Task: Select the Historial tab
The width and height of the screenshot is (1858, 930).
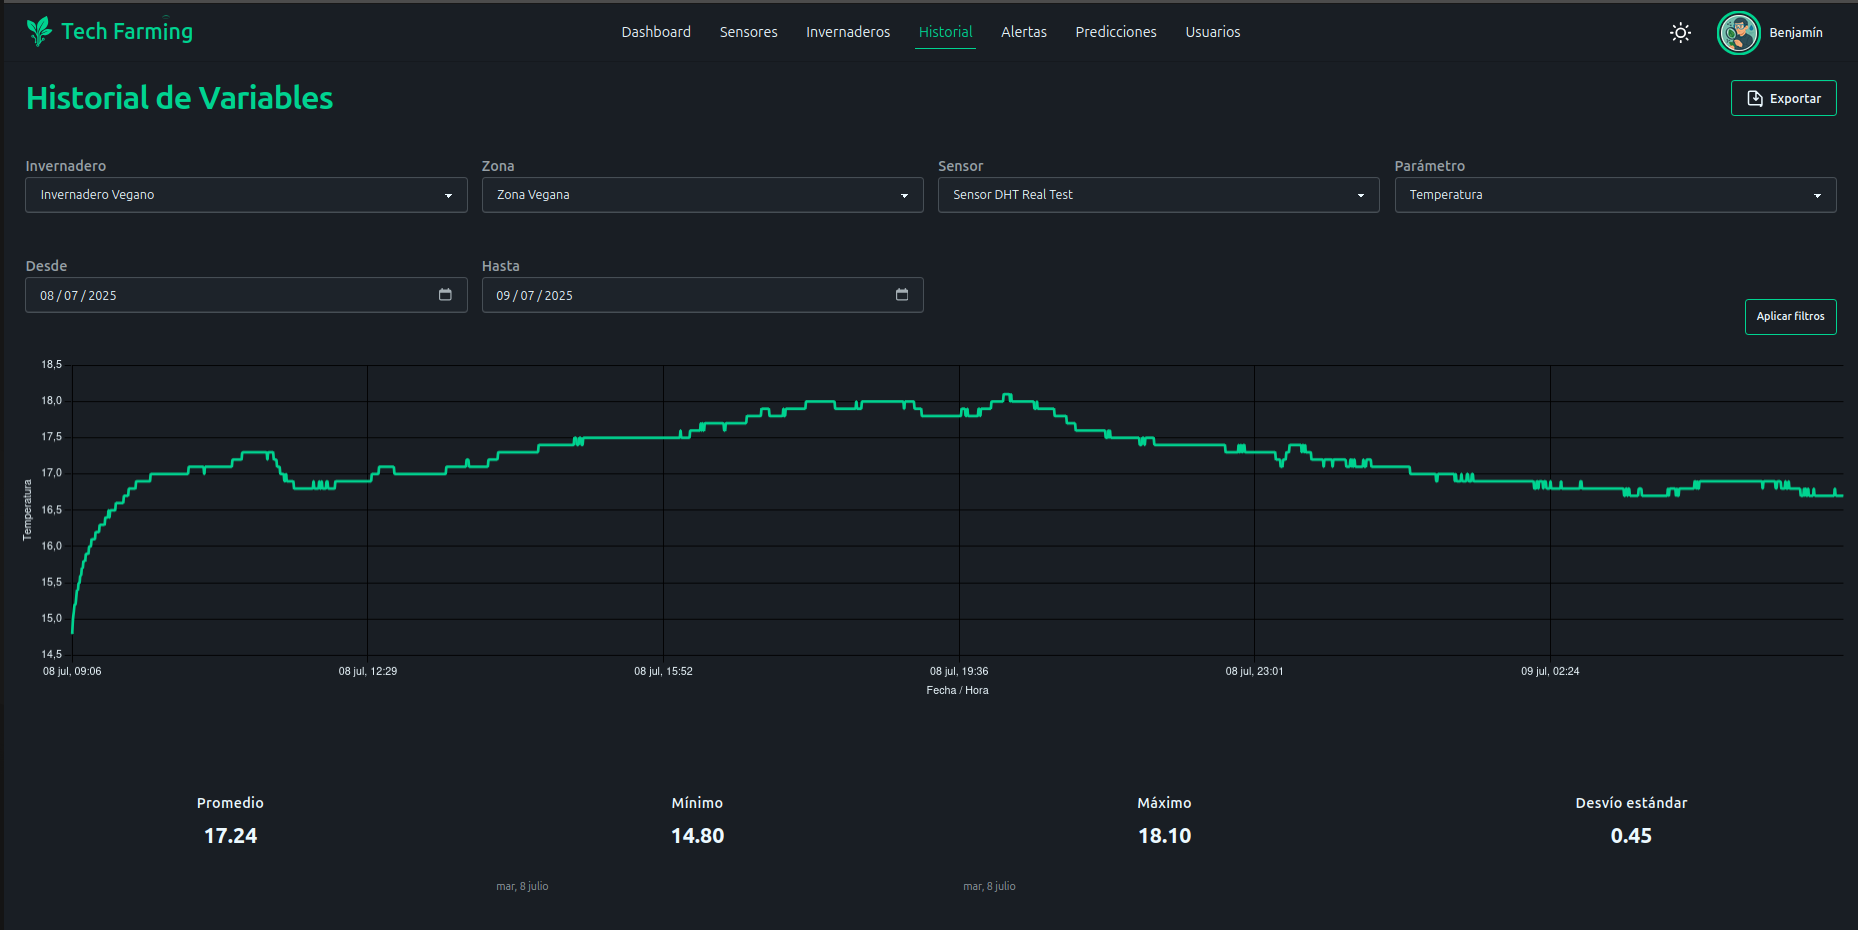Action: (x=945, y=32)
